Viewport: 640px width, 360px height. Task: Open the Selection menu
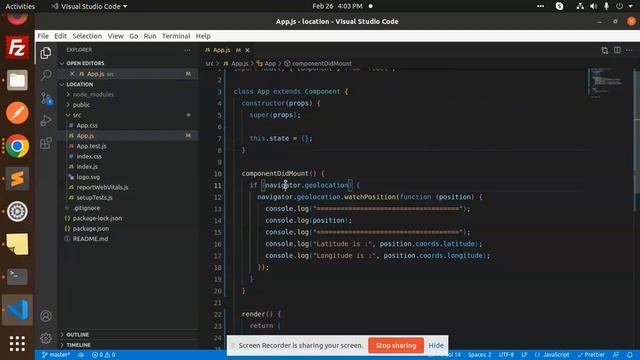(x=87, y=36)
